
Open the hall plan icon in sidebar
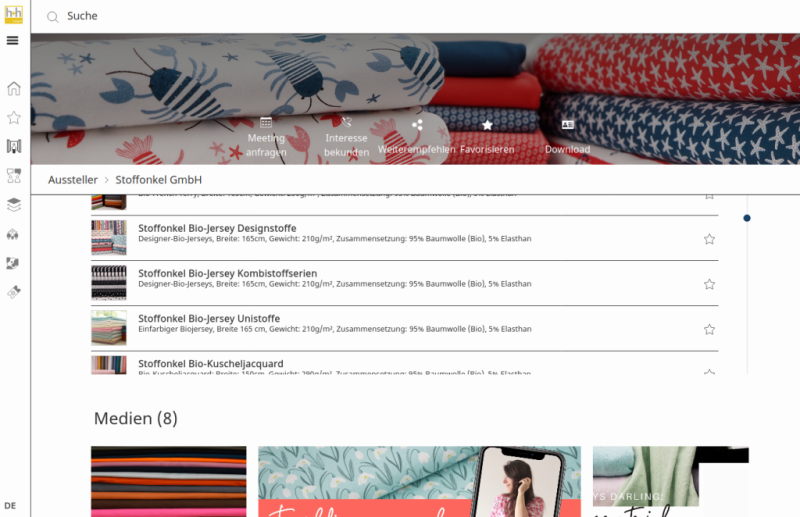point(14,146)
